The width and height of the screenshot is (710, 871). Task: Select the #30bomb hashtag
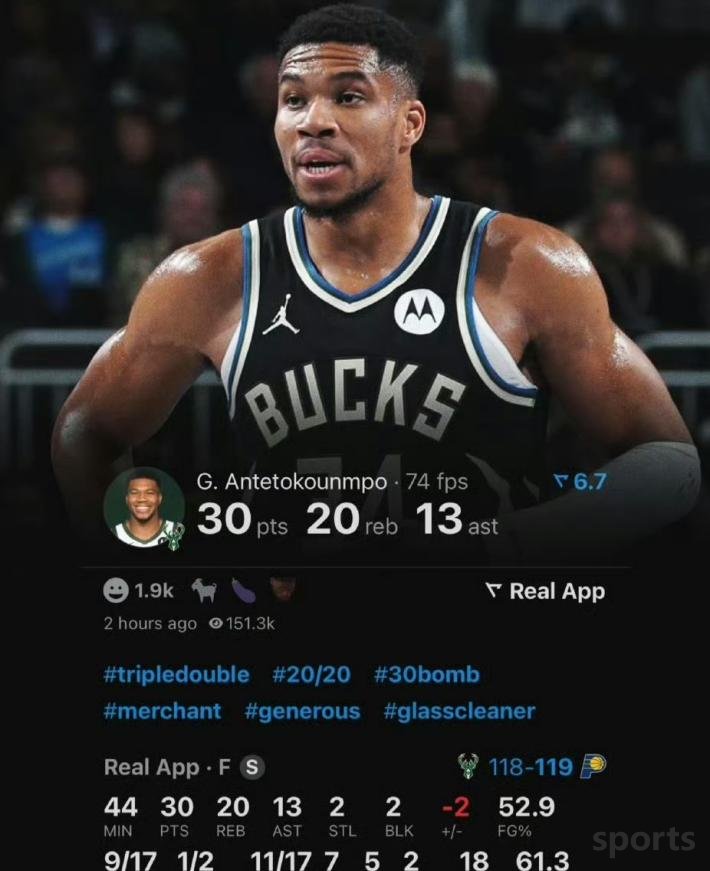(427, 674)
